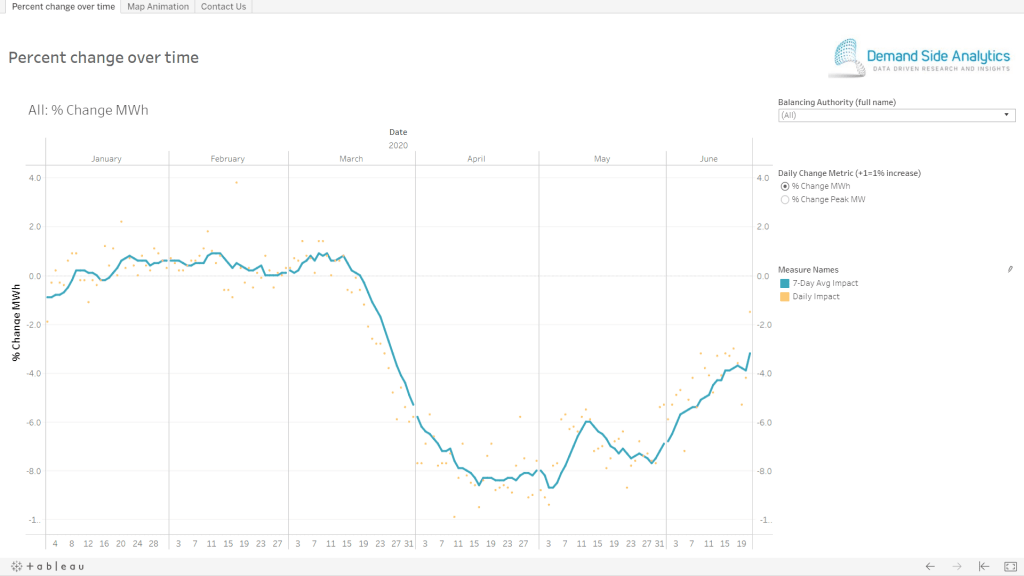Click the Percent change over time heading

point(103,57)
